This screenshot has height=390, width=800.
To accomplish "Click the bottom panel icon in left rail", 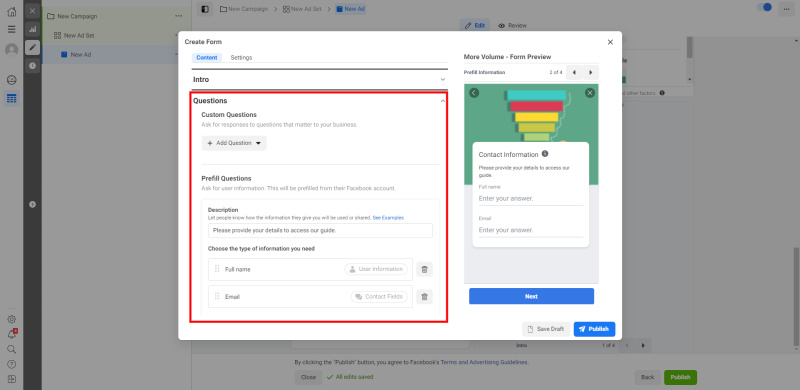I will [x=11, y=379].
